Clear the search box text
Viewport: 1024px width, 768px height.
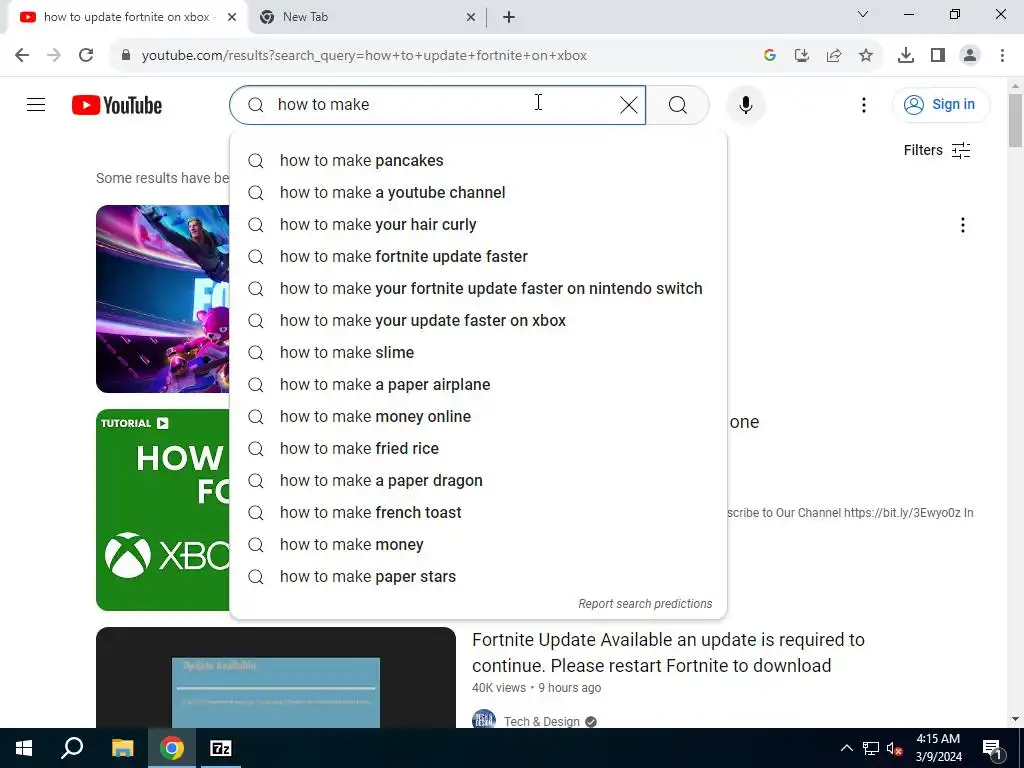(x=628, y=104)
